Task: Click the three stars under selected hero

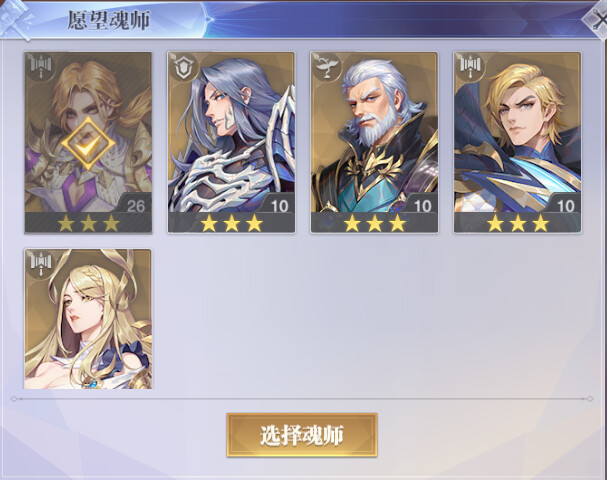Action: [x=88, y=223]
